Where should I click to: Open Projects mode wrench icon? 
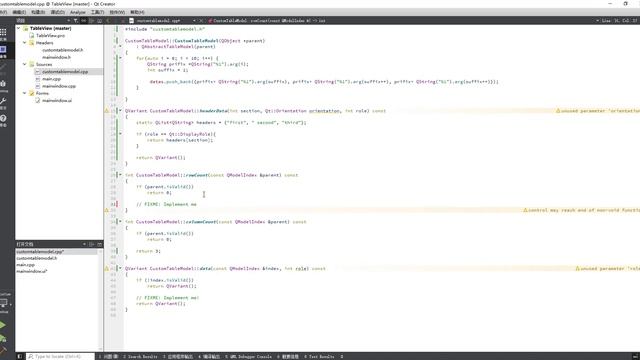pos(3,102)
